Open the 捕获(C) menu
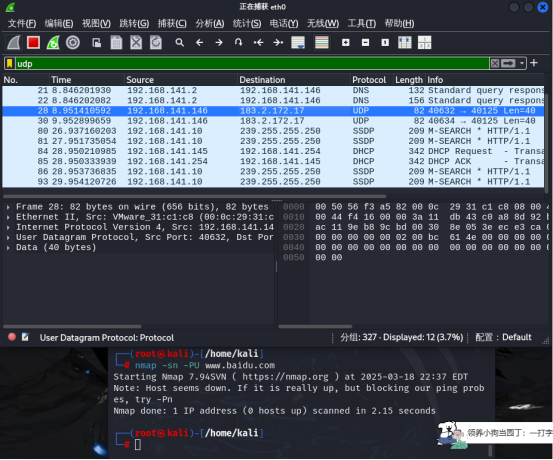The height and width of the screenshot is (460, 553). (172, 24)
